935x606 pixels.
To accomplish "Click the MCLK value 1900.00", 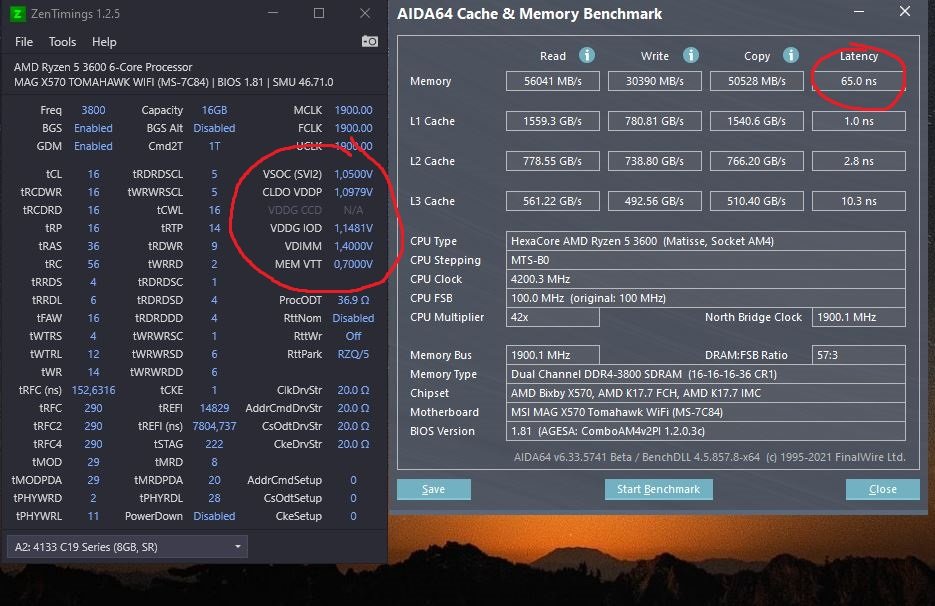I will click(x=354, y=110).
